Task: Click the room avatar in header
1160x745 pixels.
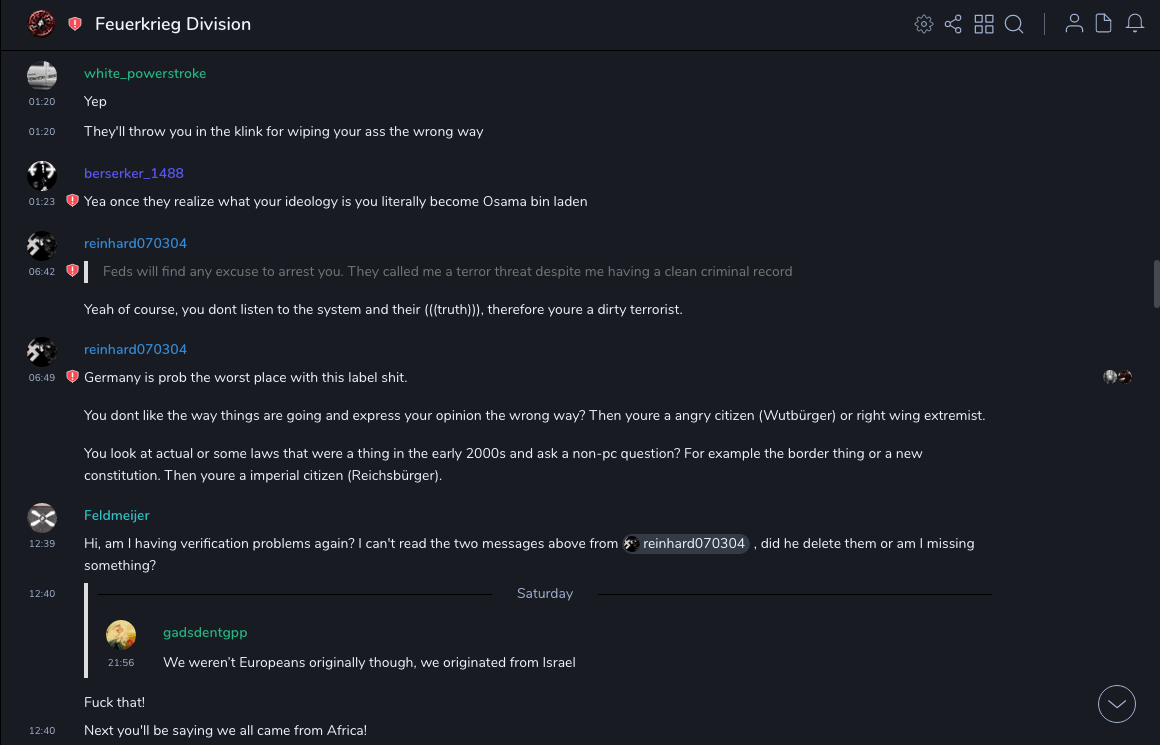Action: point(41,24)
